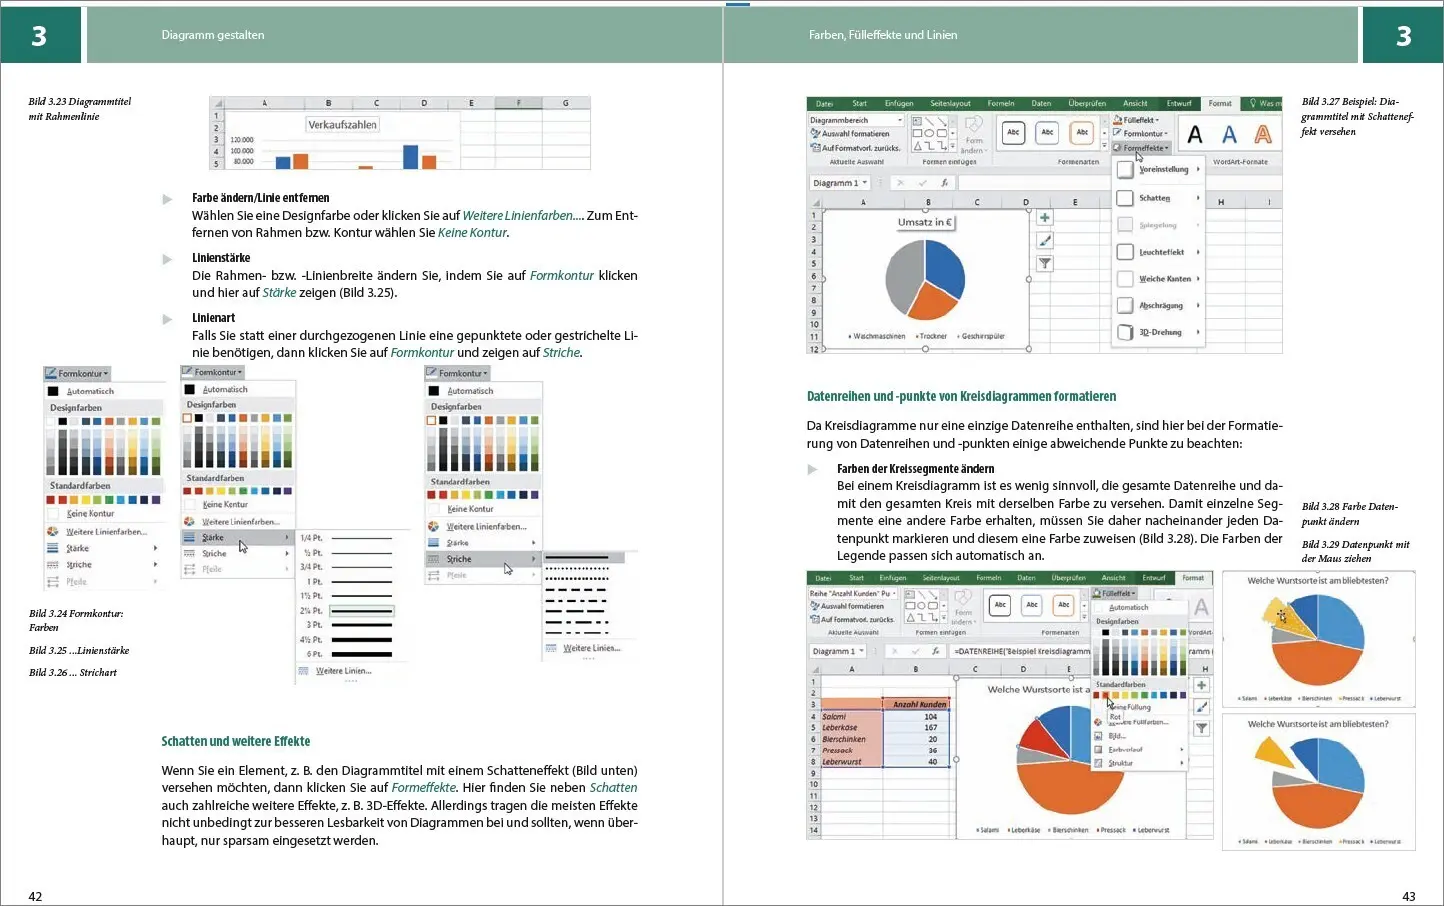
Task: Select orange-bordered Abc shape style in Umsatz window
Action: click(x=1082, y=132)
